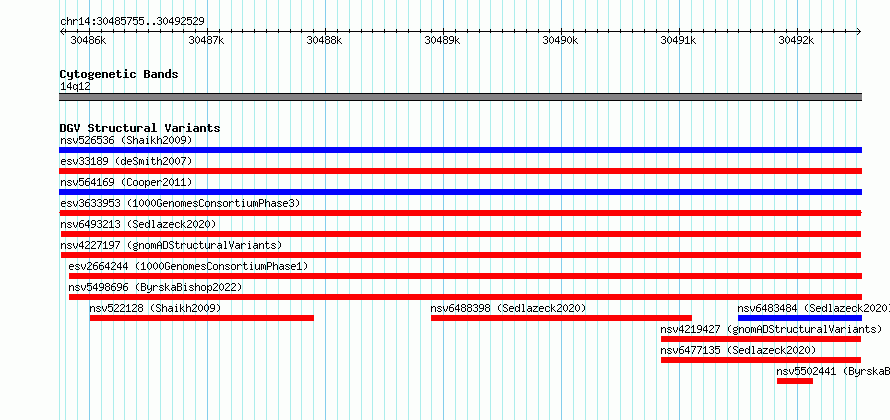
Task: Click the red nsv6488398 variant bar
Action: point(561,318)
